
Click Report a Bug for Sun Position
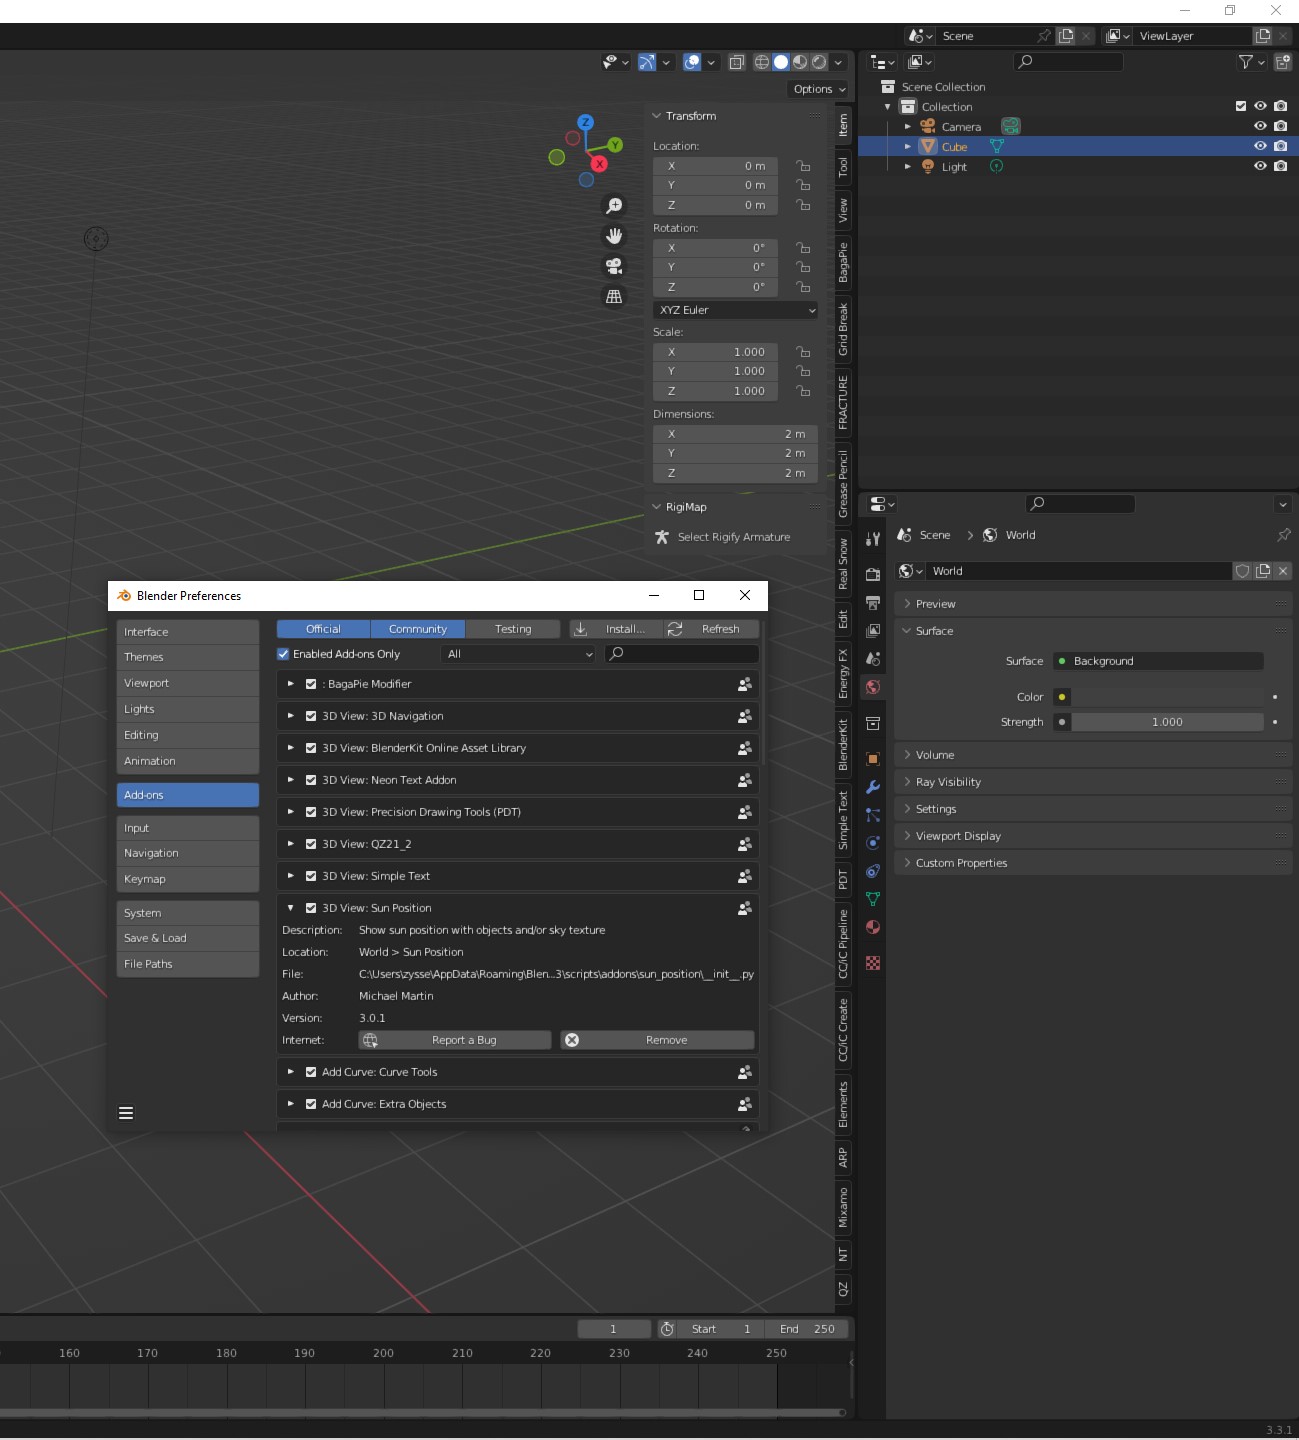coord(455,1040)
